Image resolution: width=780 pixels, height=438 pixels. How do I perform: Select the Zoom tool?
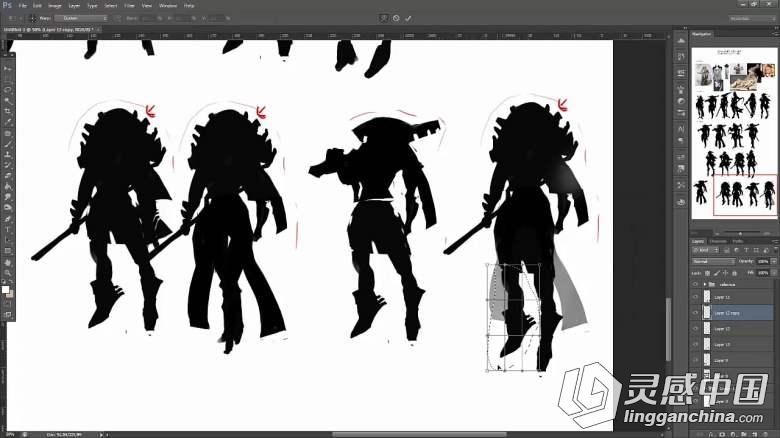pos(7,273)
